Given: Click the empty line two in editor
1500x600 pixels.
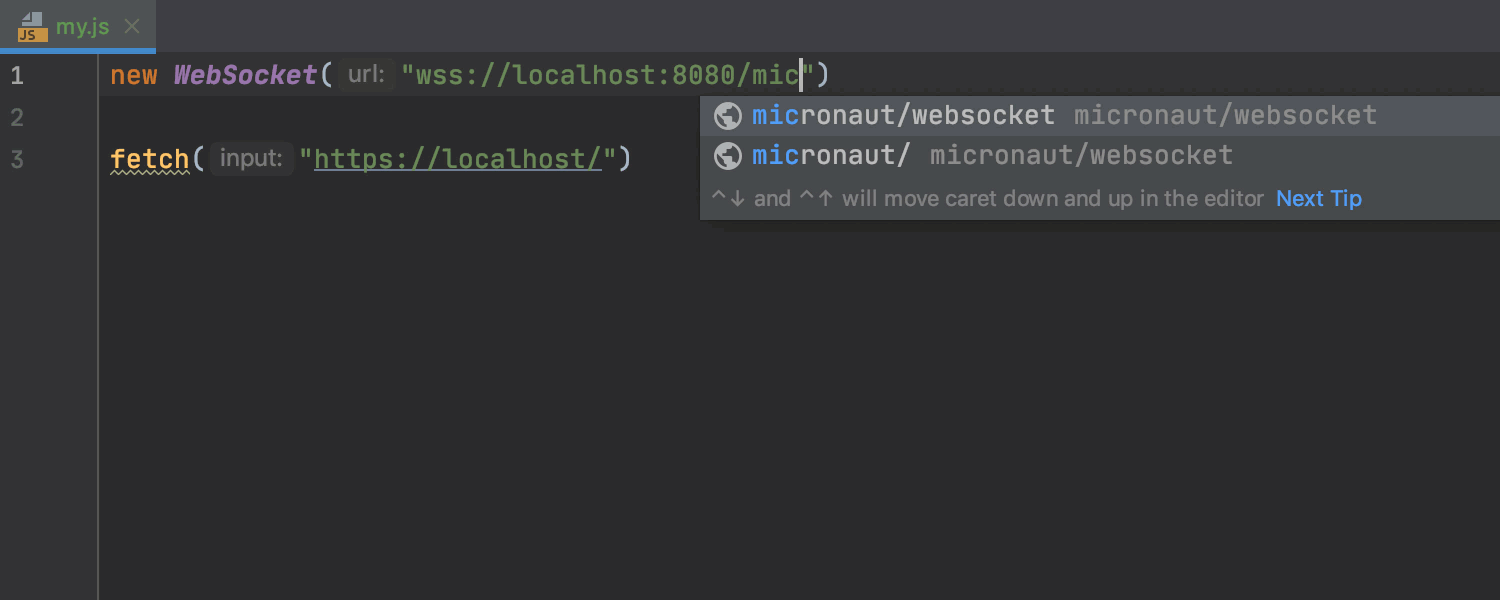Looking at the screenshot, I should 400,118.
